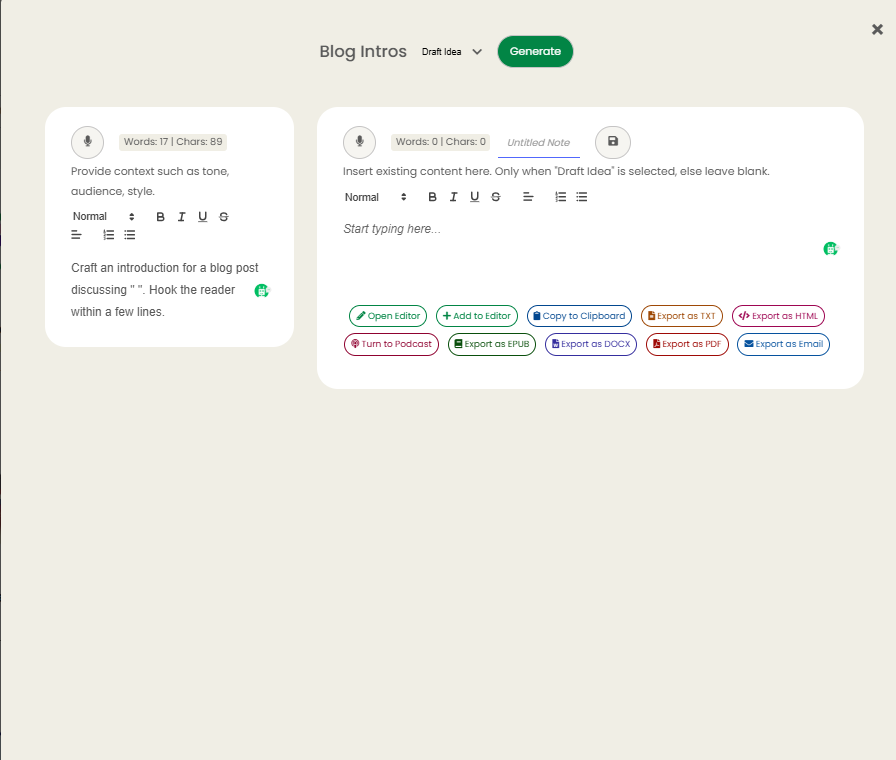This screenshot has width=896, height=760.
Task: Click Copy to Clipboard button
Action: pos(579,316)
